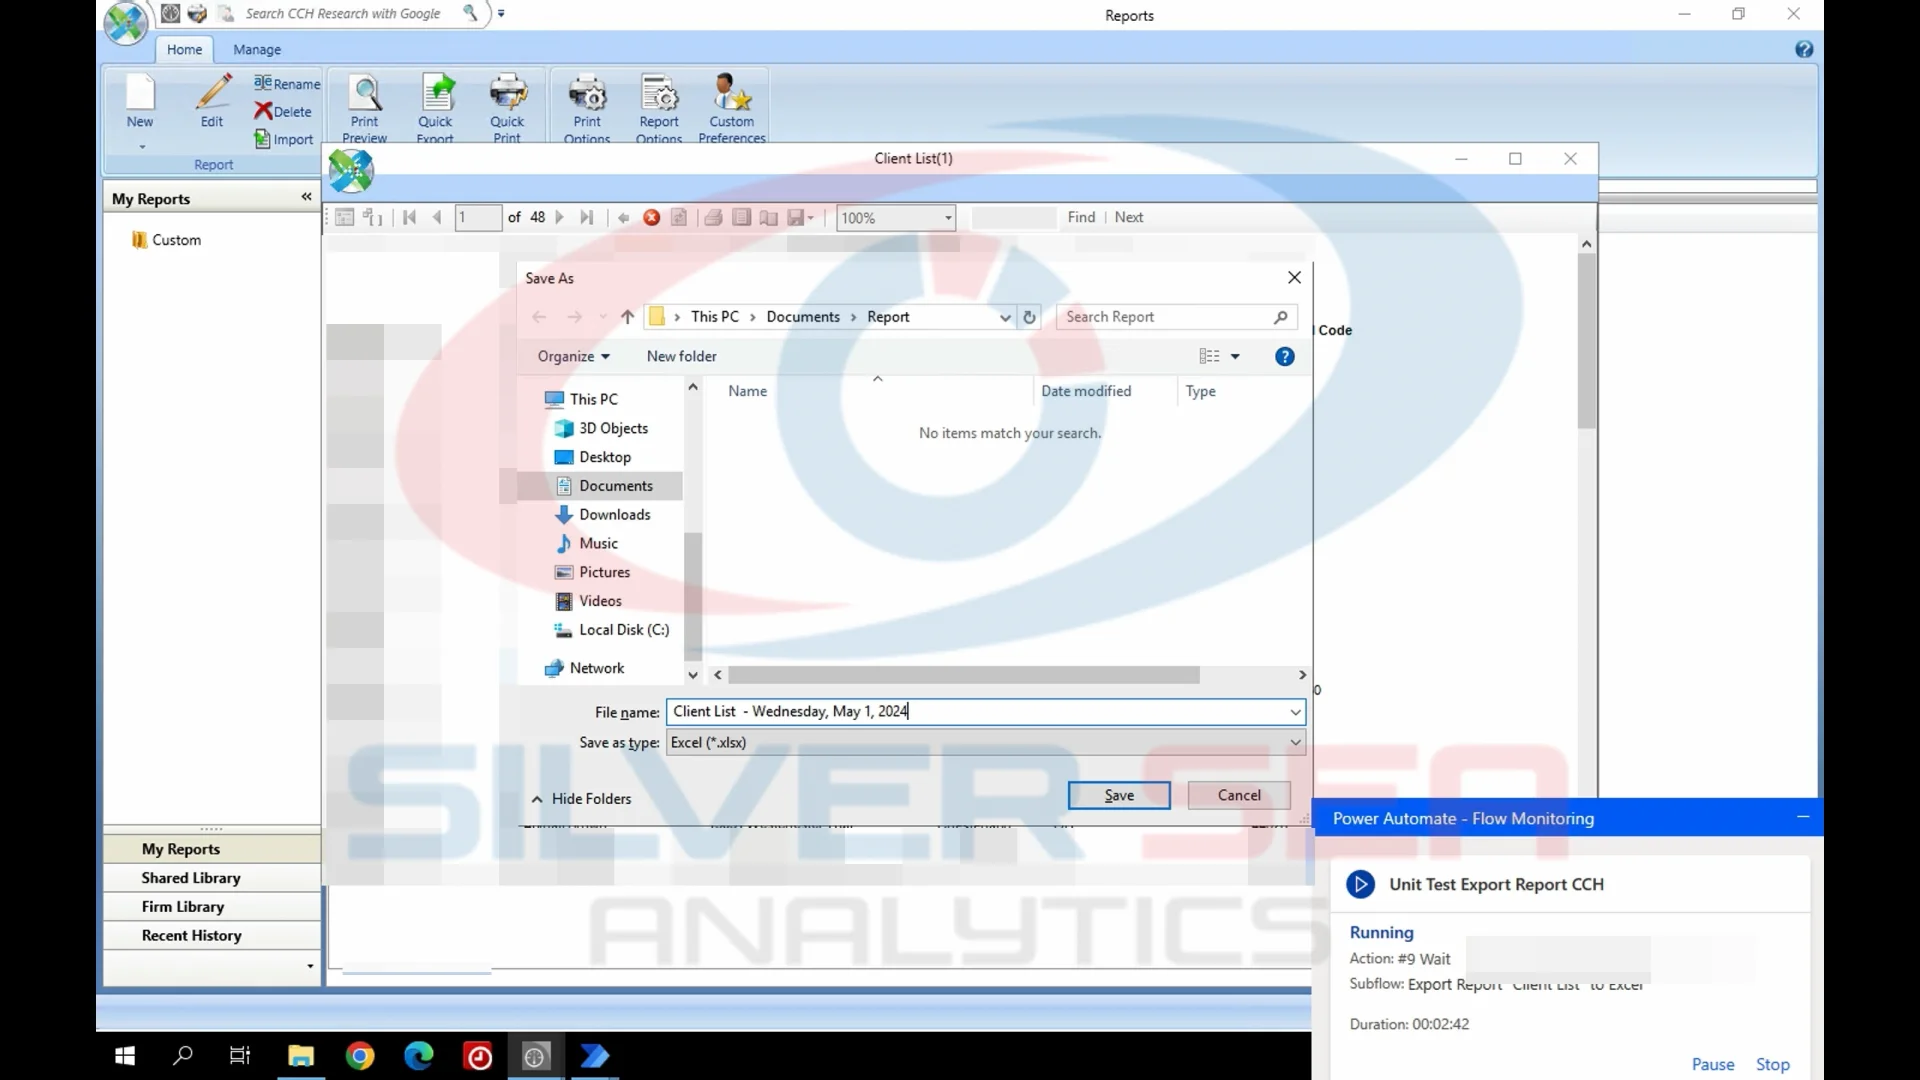Screen dimensions: 1920x1080
Task: Open Report Options in the ribbon
Action: [x=659, y=108]
